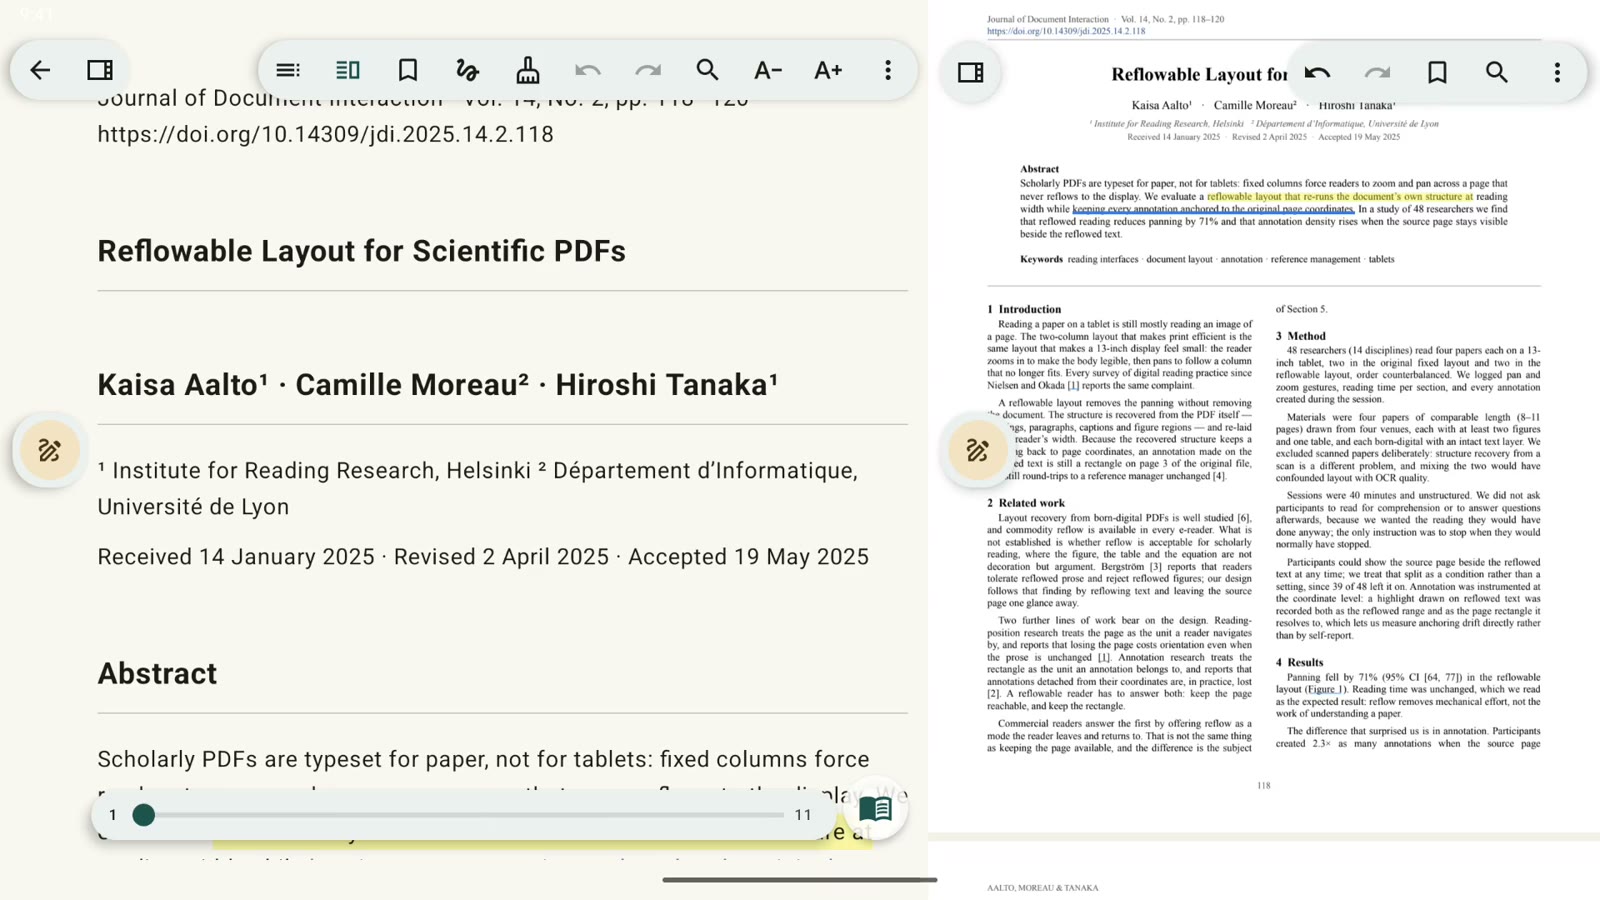Go back using the left pane arrow

tap(40, 70)
